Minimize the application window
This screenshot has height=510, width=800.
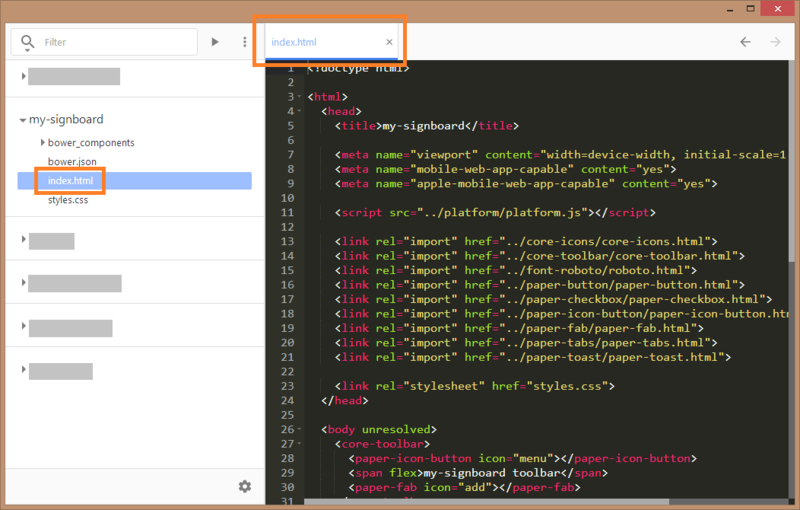click(730, 9)
